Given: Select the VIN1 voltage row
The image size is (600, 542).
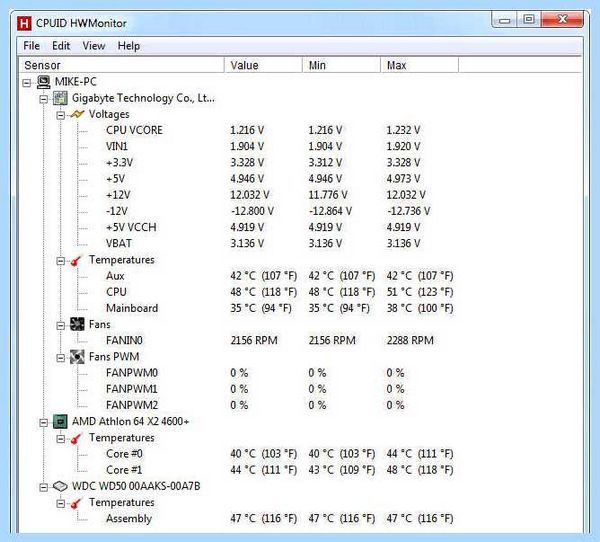Looking at the screenshot, I should tap(263, 146).
